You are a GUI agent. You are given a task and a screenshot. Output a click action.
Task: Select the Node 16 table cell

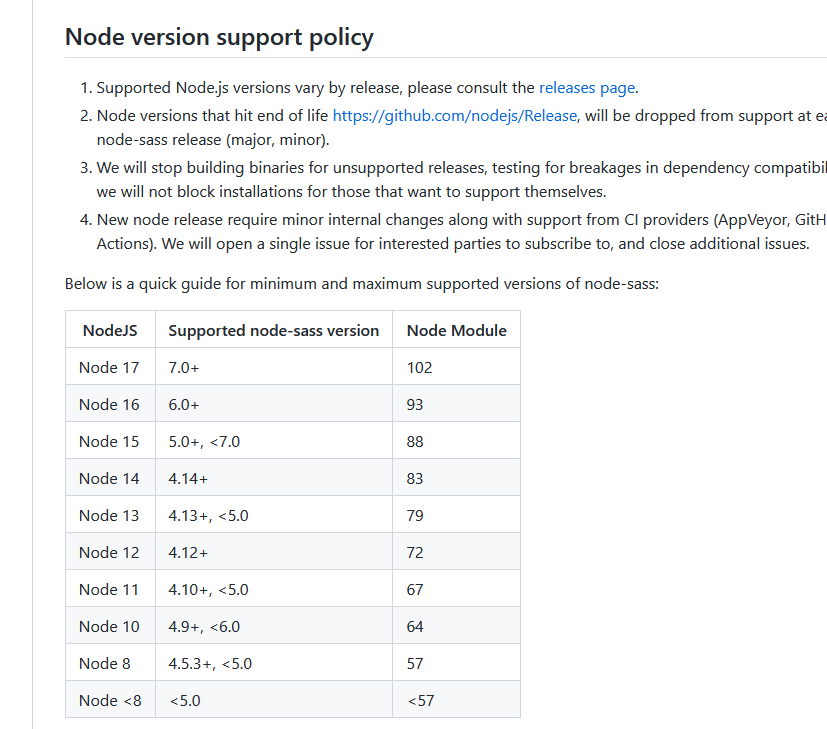(x=109, y=404)
